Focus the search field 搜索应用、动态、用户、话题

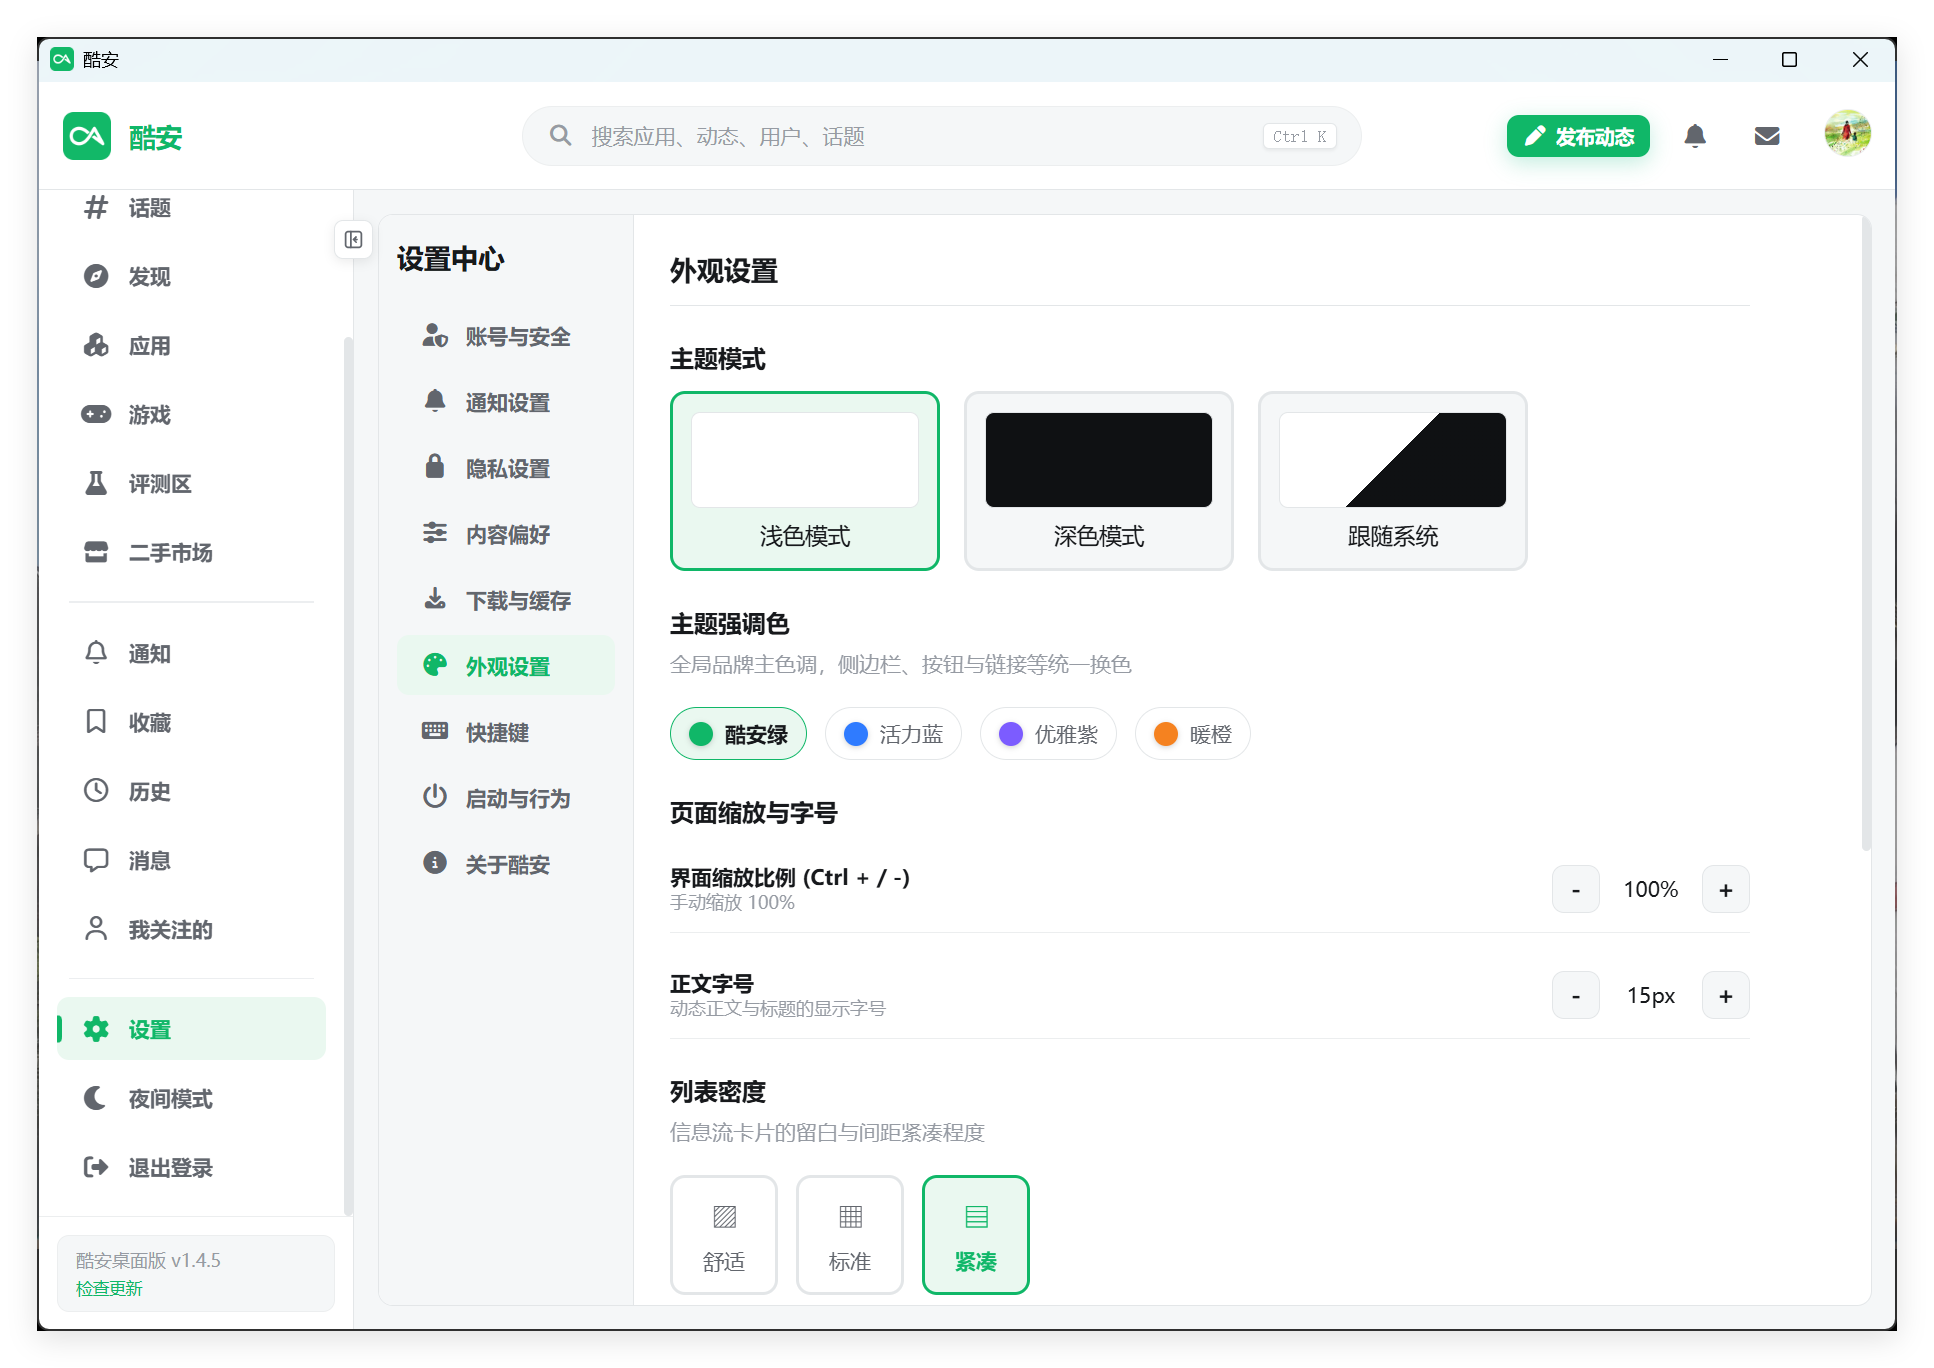point(941,136)
